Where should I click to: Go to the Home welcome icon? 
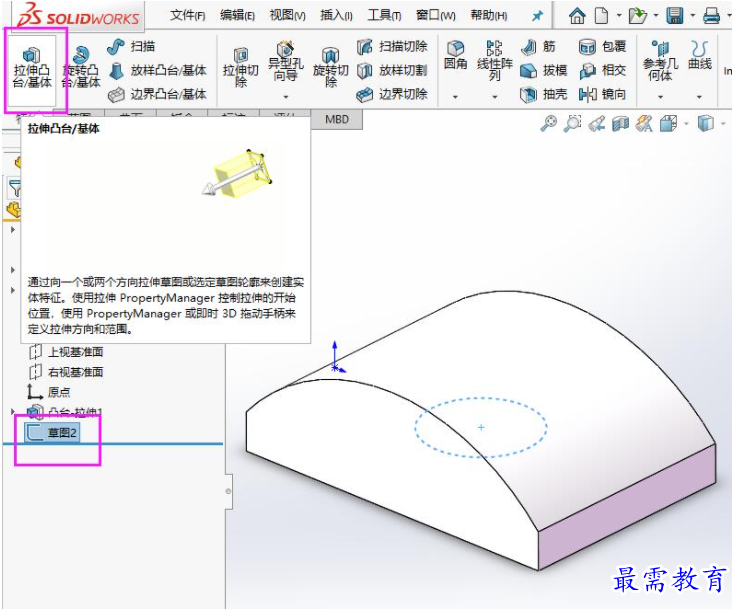coord(577,16)
